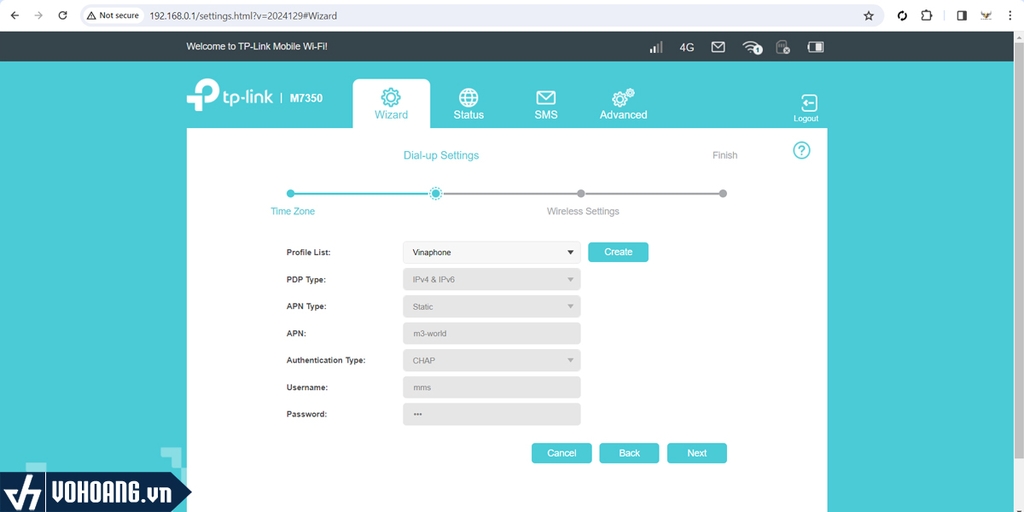Click the Time Zone step marker

tap(291, 194)
